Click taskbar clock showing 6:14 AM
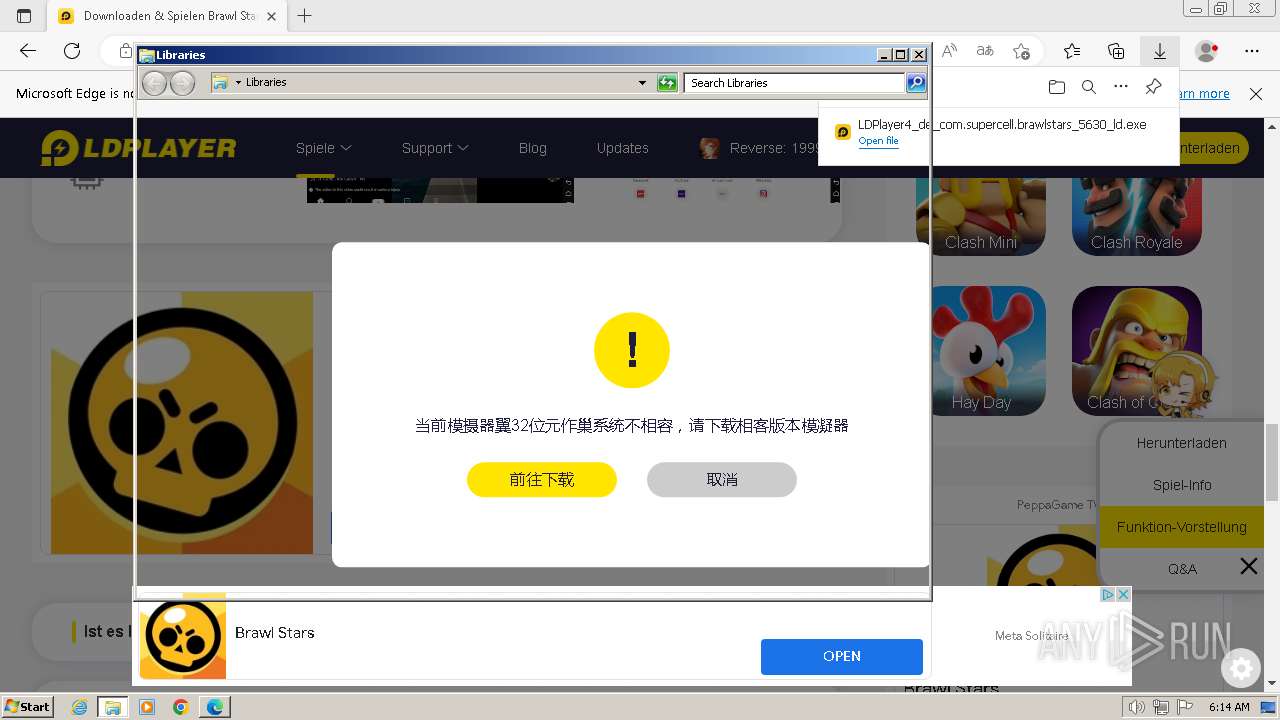The height and width of the screenshot is (720, 1280). coord(1229,707)
